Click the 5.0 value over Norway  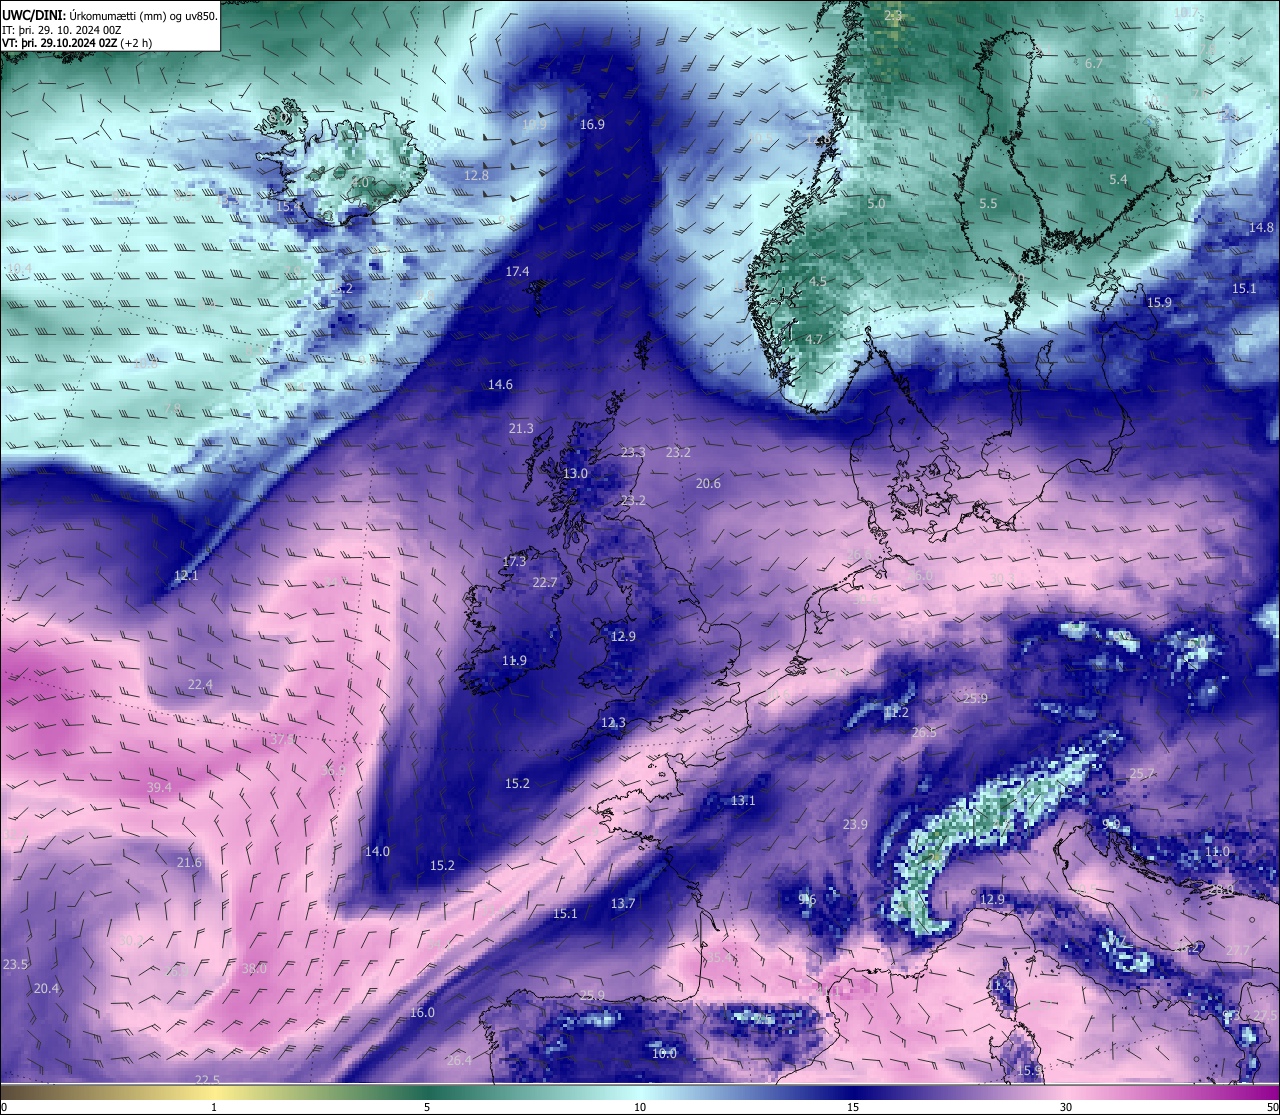(876, 203)
